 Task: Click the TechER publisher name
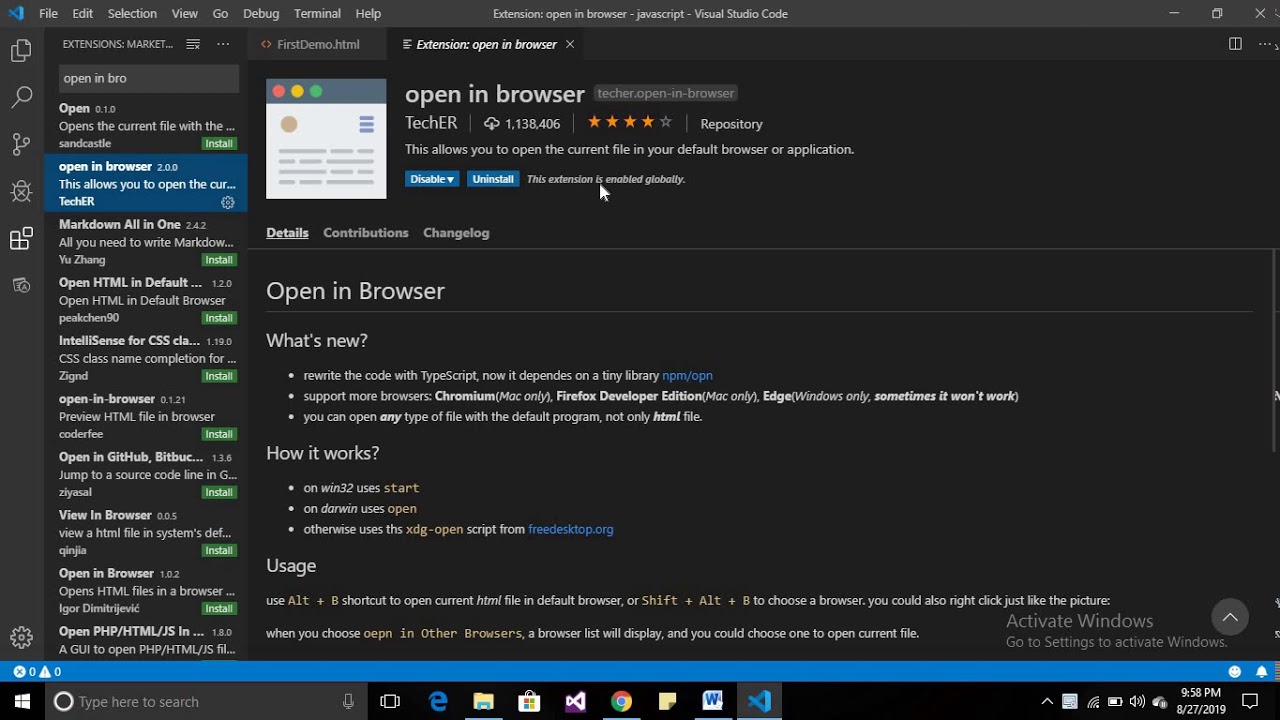tap(431, 123)
